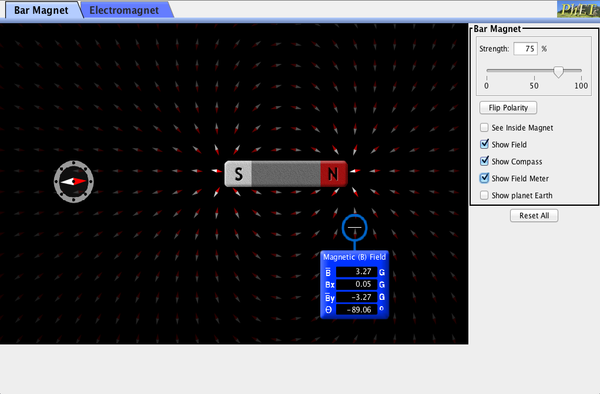
Task: Click the Bx value 0.05
Action: tap(356, 284)
